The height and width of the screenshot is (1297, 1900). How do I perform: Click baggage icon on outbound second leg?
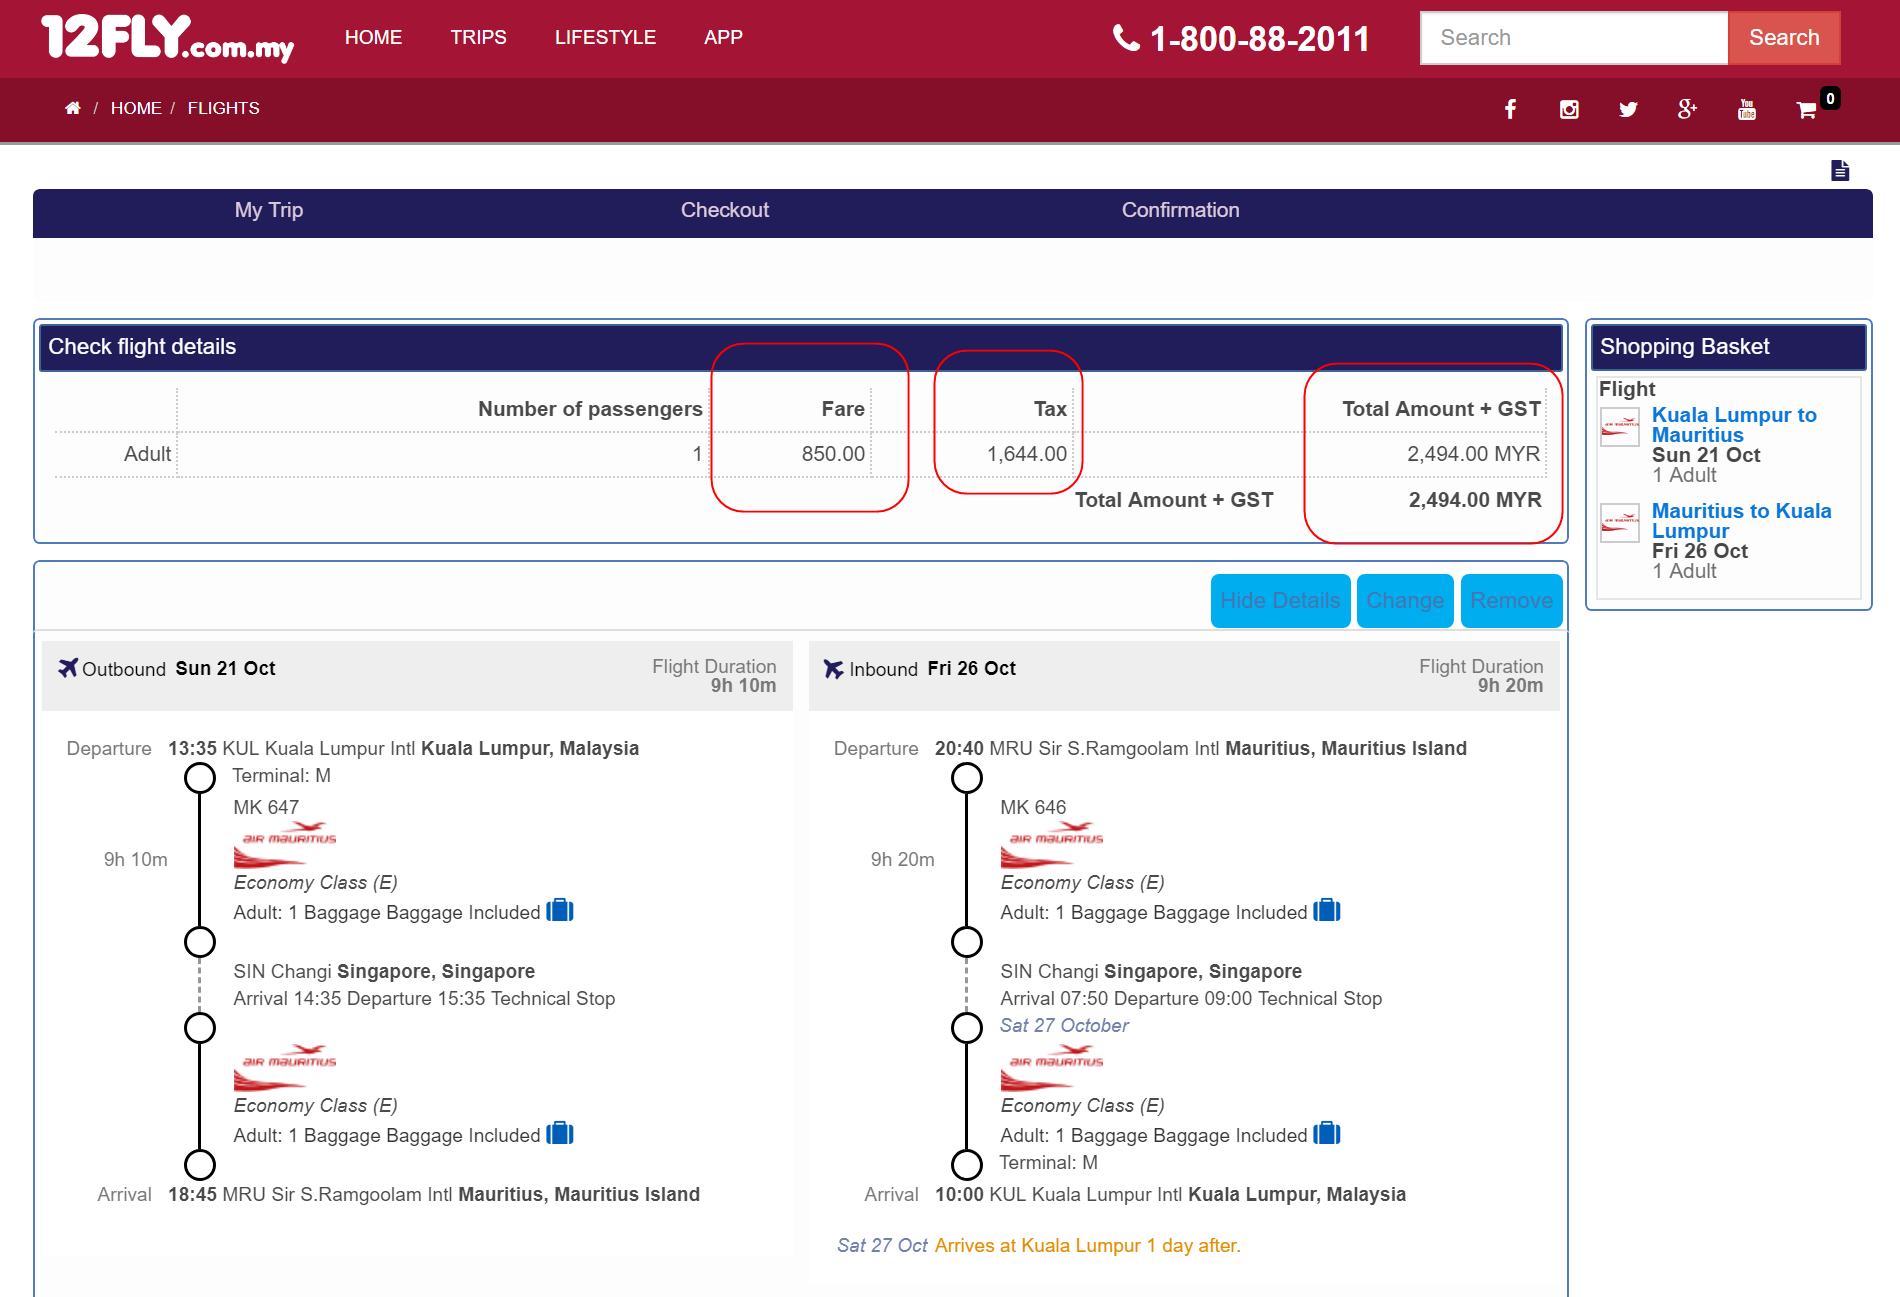(560, 1134)
